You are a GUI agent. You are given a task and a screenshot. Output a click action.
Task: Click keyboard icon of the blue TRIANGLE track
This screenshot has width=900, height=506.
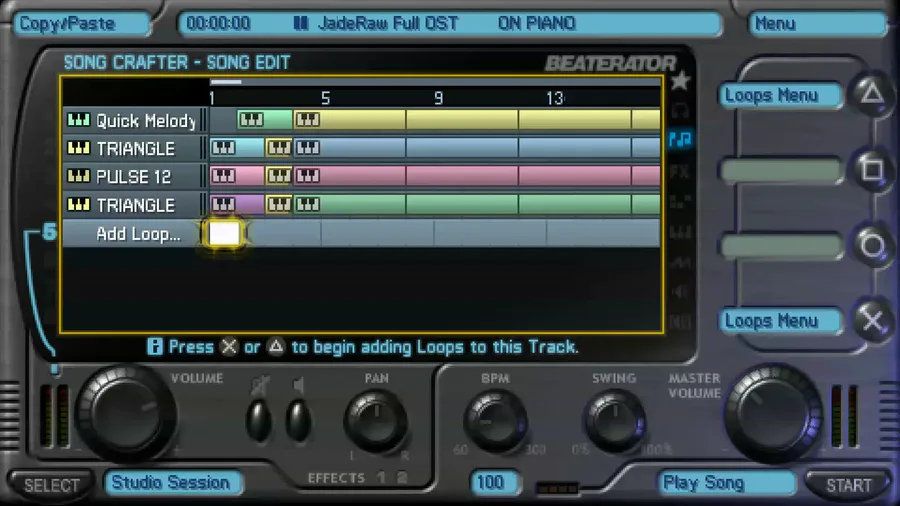79,148
